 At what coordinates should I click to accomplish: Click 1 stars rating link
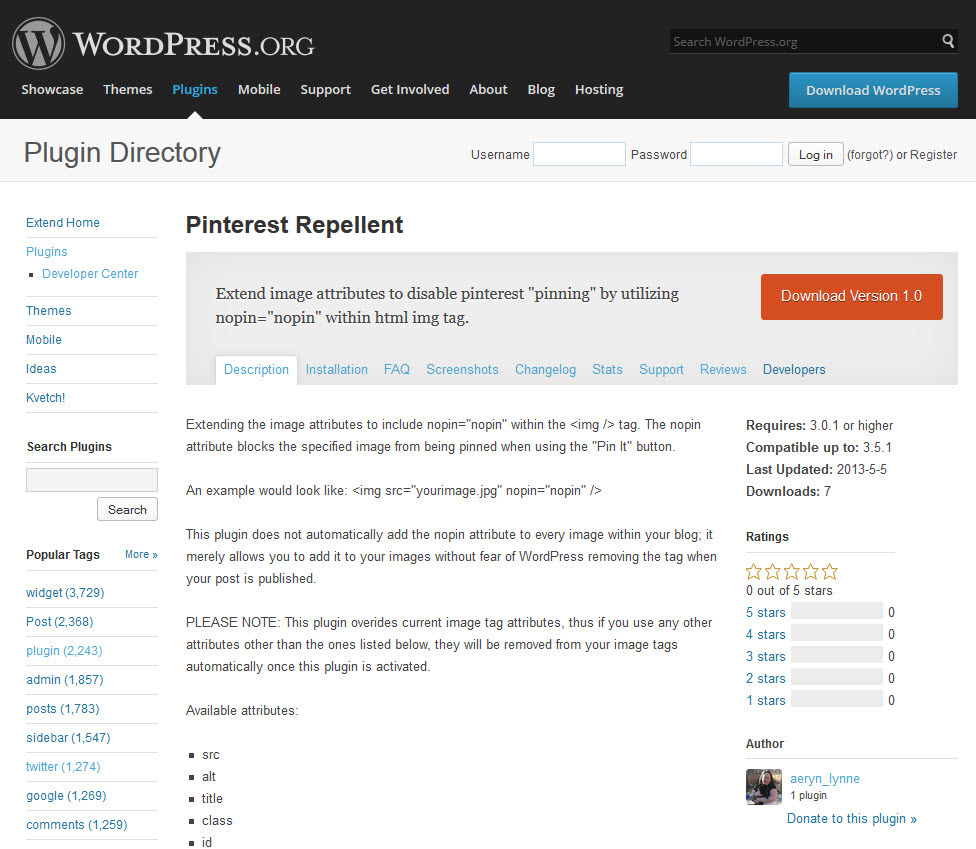pos(766,700)
